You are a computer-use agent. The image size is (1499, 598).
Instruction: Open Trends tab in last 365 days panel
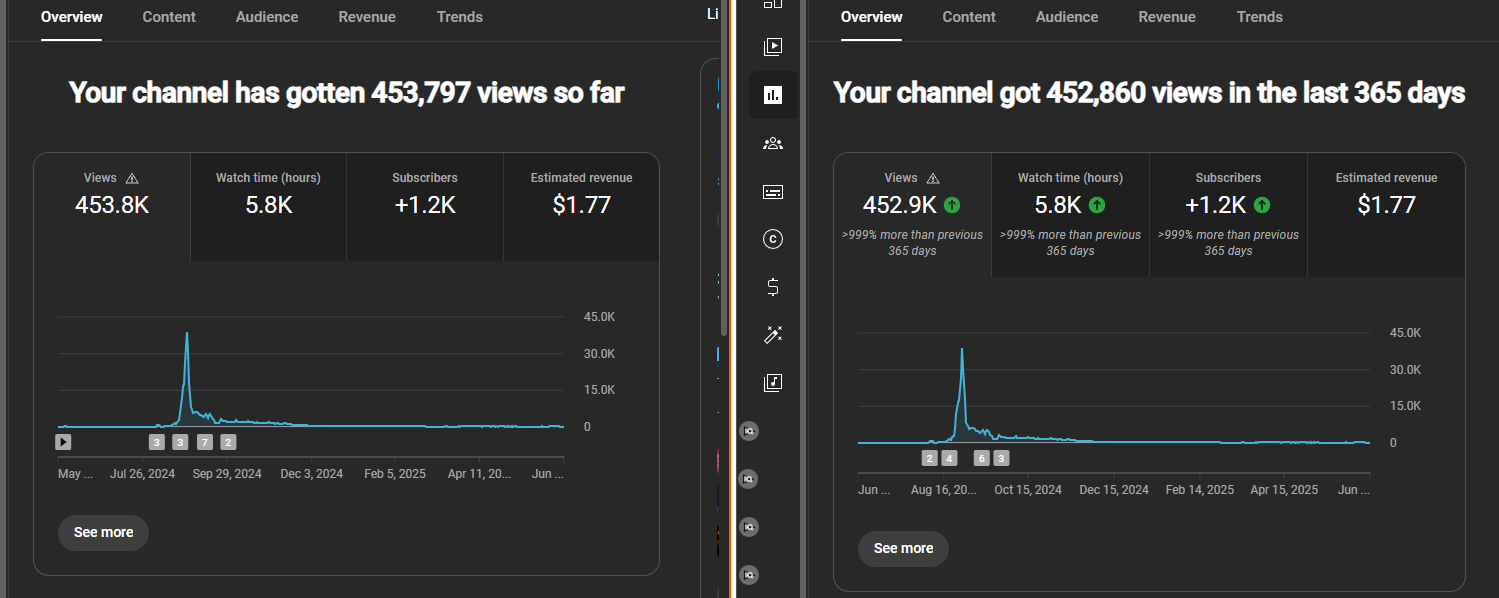1259,17
